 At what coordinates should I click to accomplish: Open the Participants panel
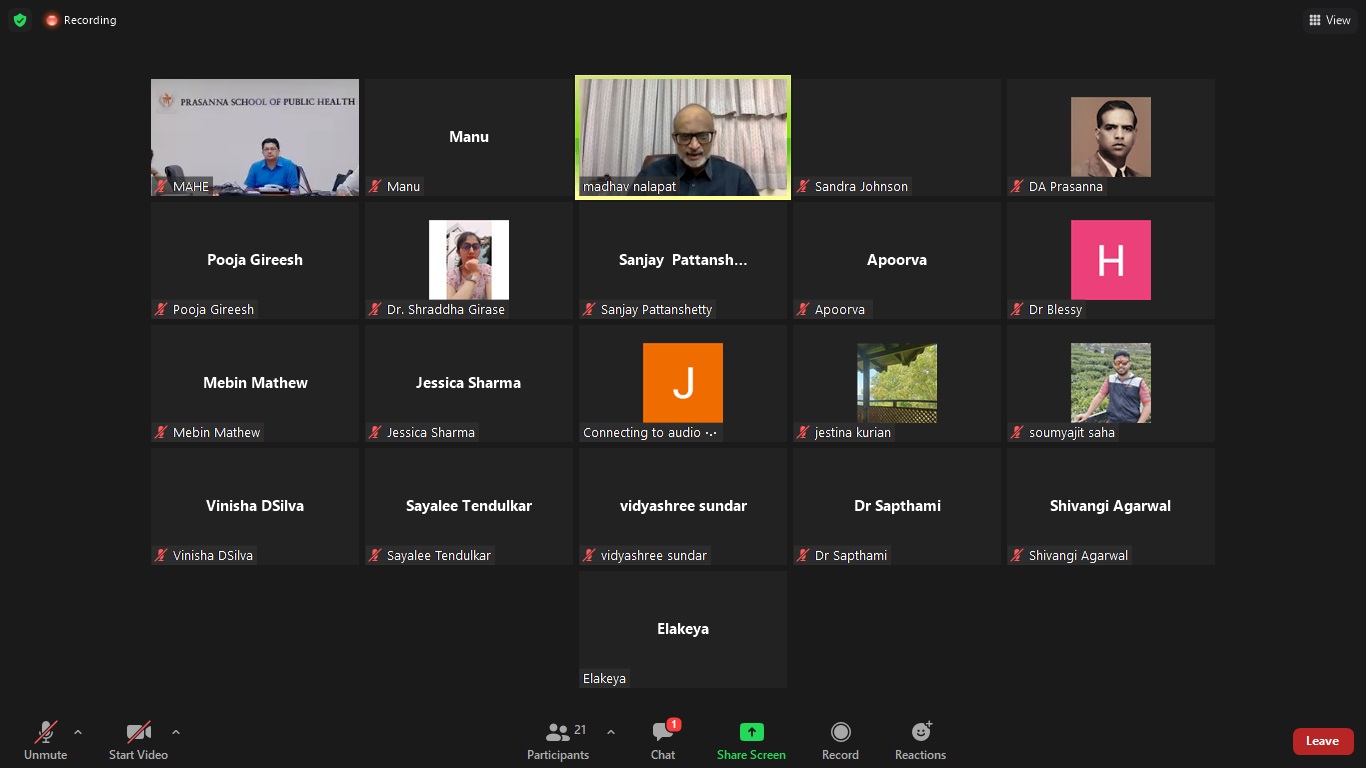(x=558, y=740)
